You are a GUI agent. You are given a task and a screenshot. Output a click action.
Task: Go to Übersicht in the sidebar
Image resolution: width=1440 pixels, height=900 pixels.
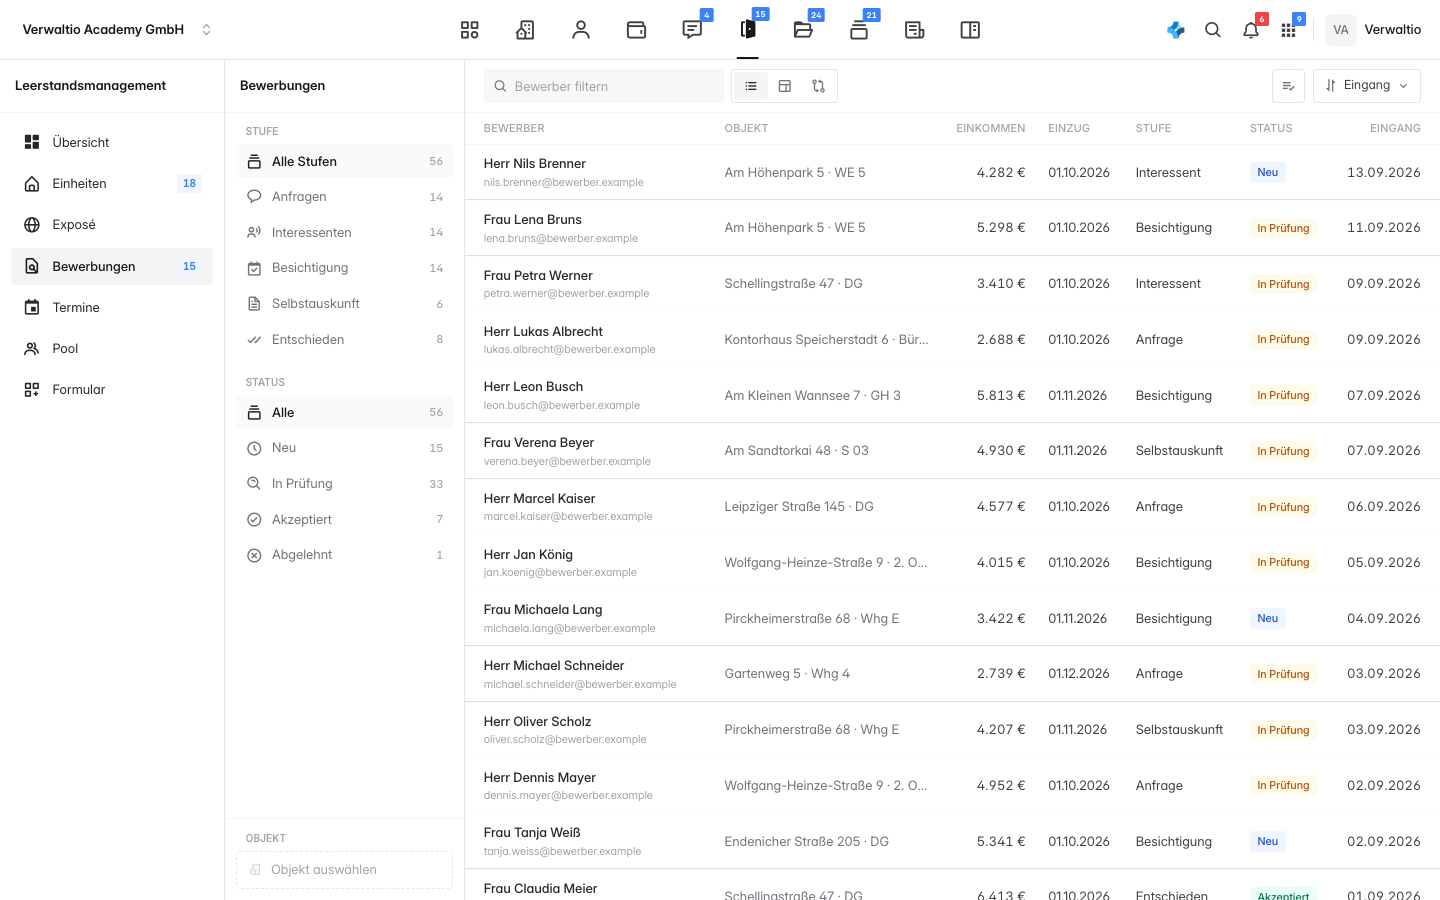coord(112,142)
